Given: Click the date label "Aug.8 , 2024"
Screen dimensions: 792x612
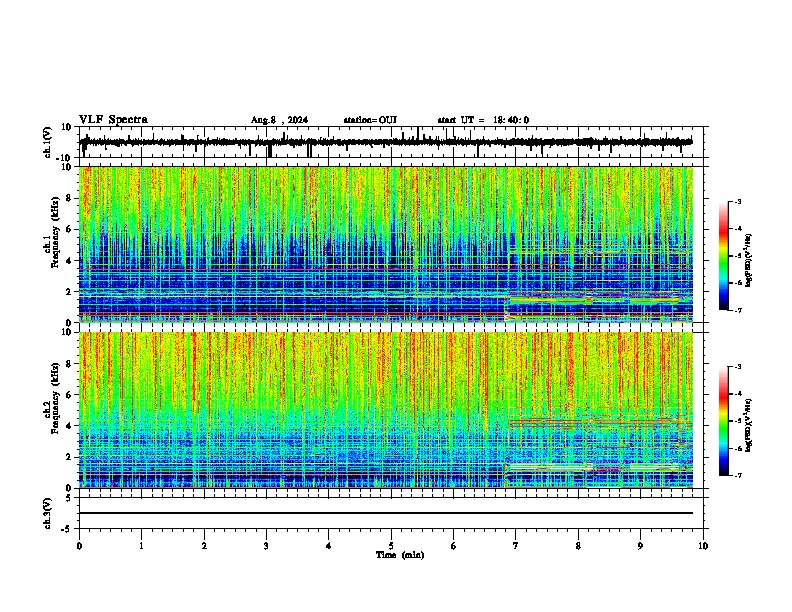Looking at the screenshot, I should tap(279, 120).
